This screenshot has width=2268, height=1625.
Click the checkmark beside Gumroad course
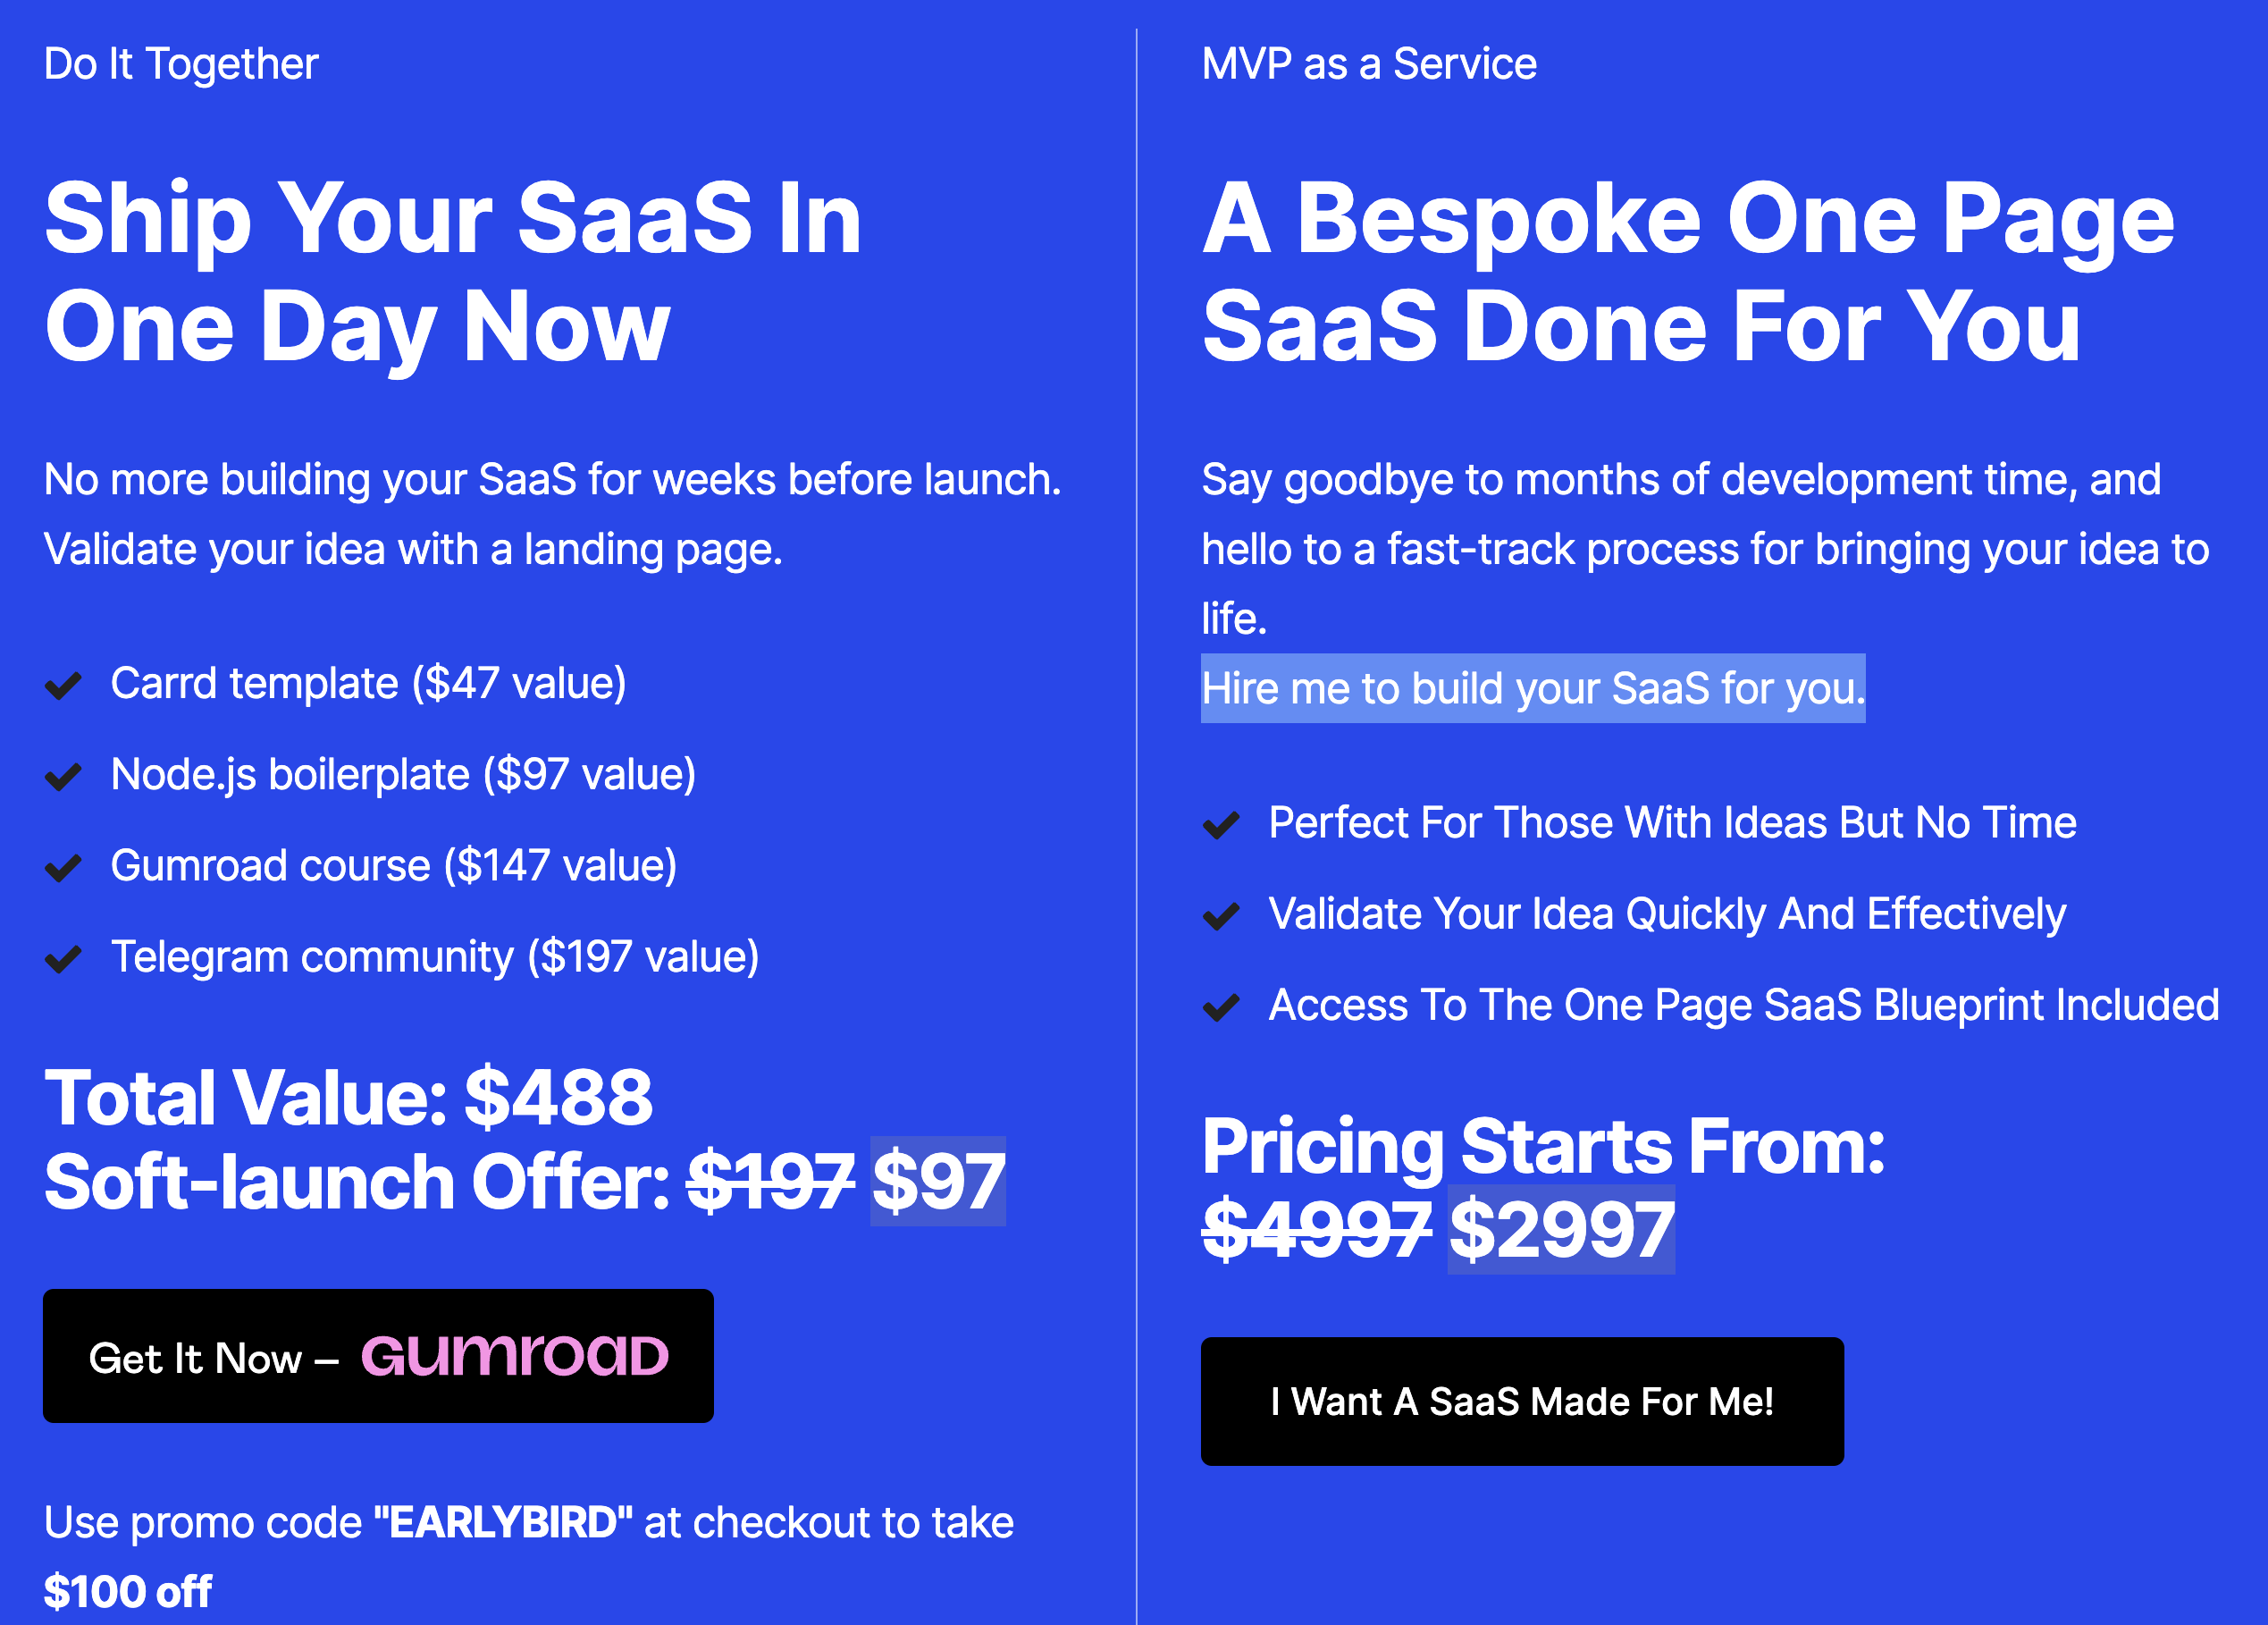[x=63, y=867]
